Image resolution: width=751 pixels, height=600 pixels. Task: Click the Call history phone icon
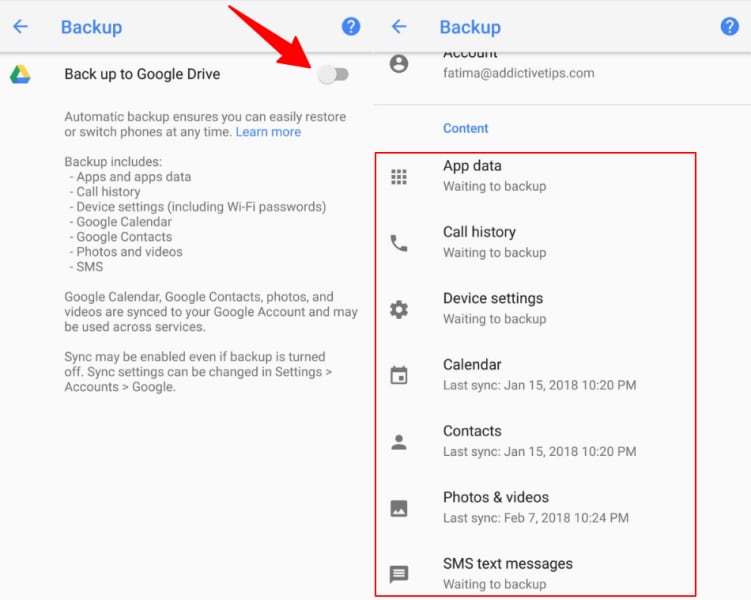398,243
